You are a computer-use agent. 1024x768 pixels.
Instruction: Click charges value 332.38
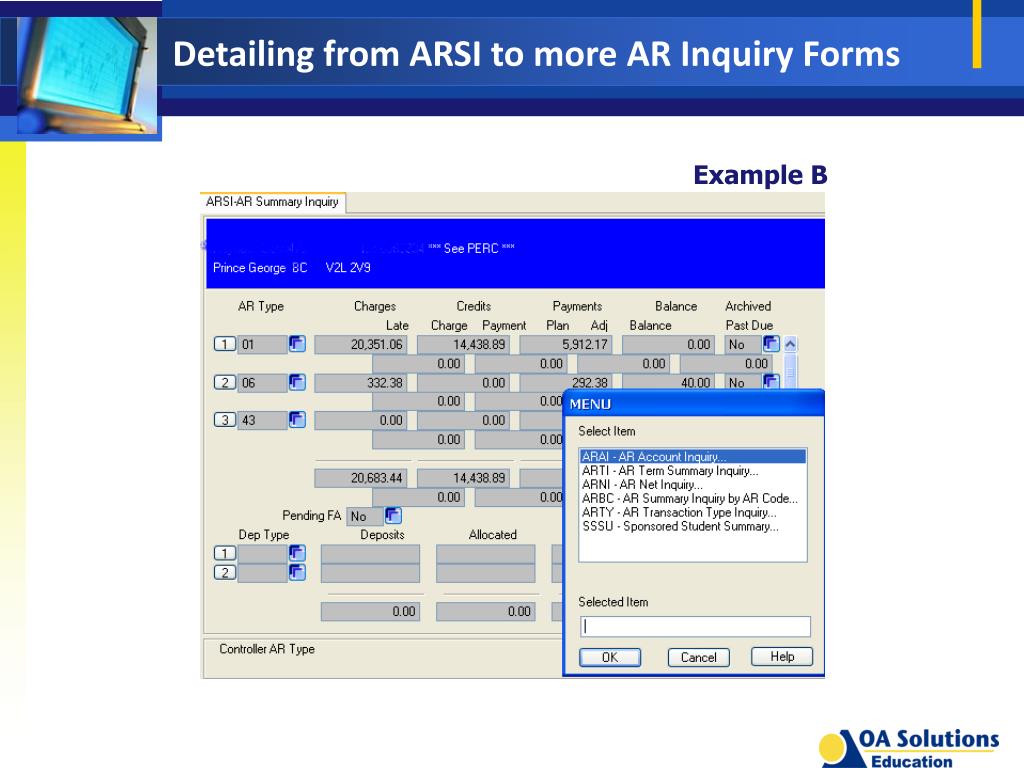click(x=360, y=383)
